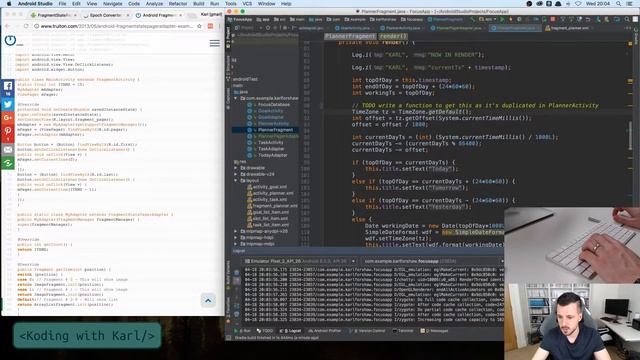Click the Apple menu icon
The width and height of the screenshot is (640, 360).
pos(9,4)
